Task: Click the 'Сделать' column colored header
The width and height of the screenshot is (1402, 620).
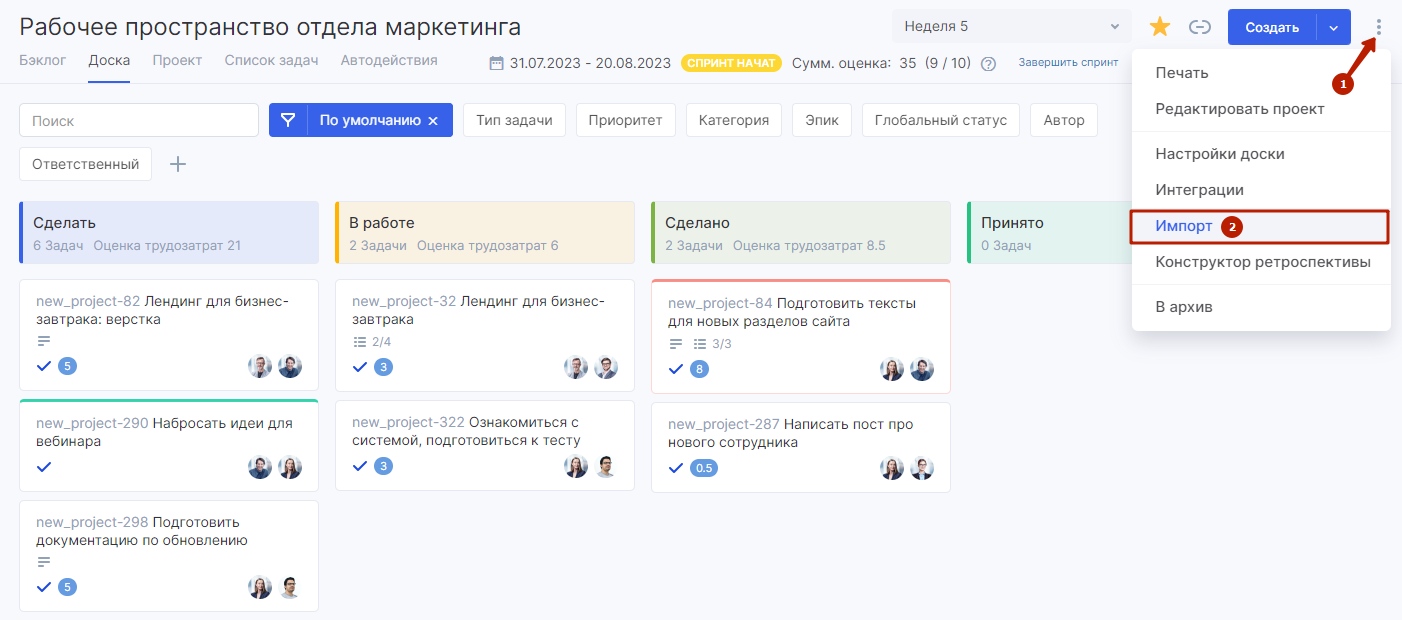Action: coord(169,232)
